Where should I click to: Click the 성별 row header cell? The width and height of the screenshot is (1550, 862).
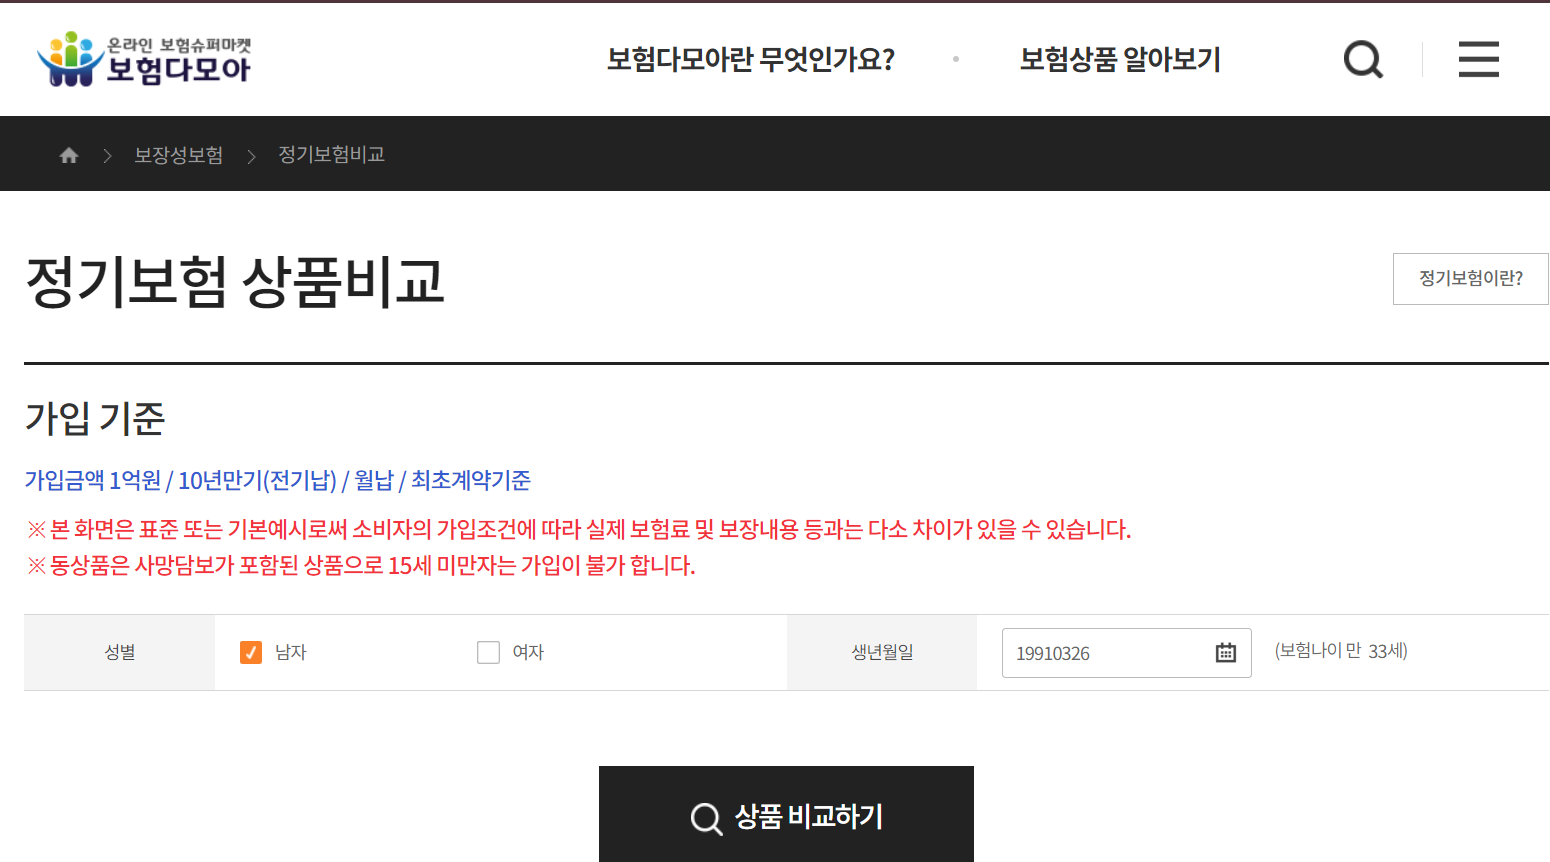point(118,652)
